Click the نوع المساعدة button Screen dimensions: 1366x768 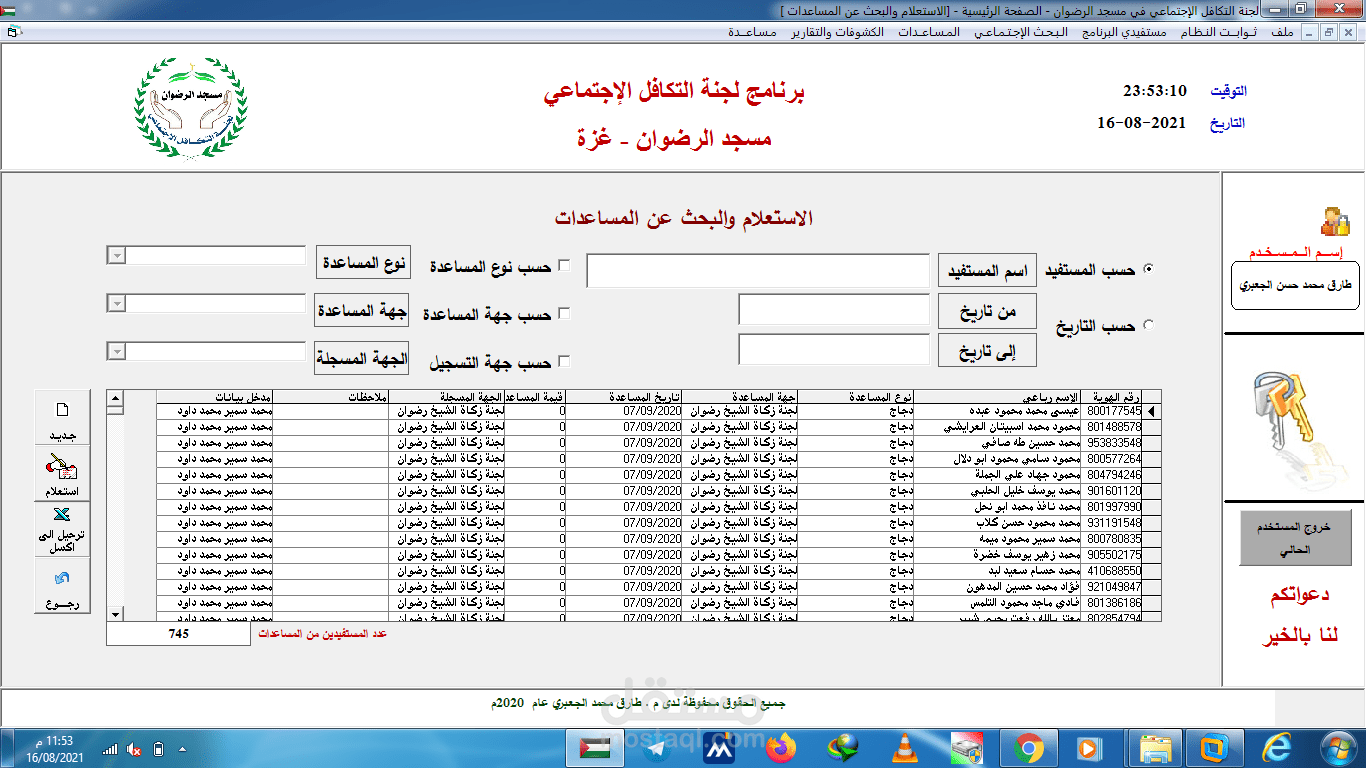click(x=364, y=262)
